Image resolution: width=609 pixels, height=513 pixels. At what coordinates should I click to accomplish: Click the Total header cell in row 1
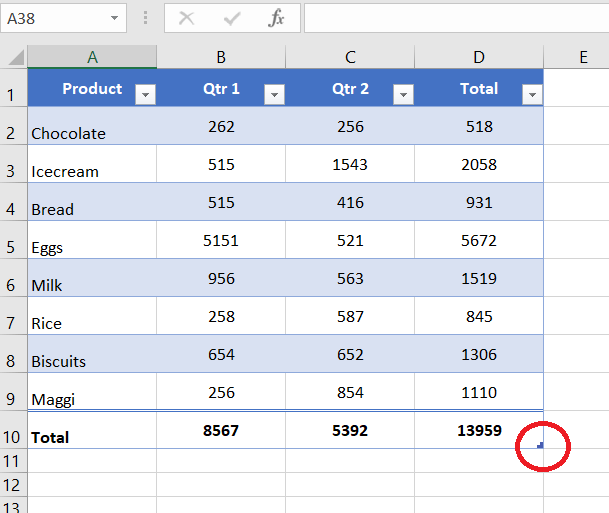(479, 89)
